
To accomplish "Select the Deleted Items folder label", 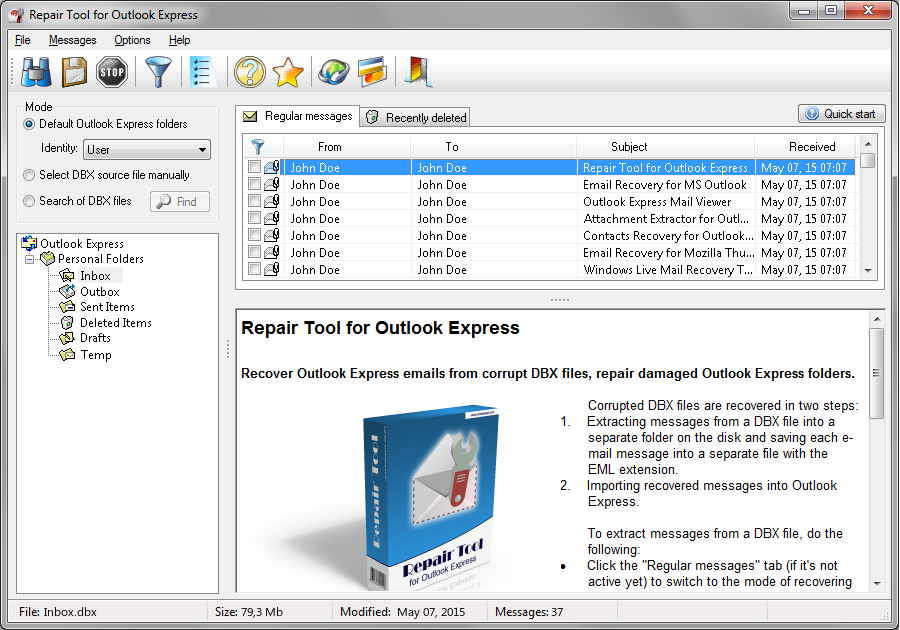I will [116, 323].
